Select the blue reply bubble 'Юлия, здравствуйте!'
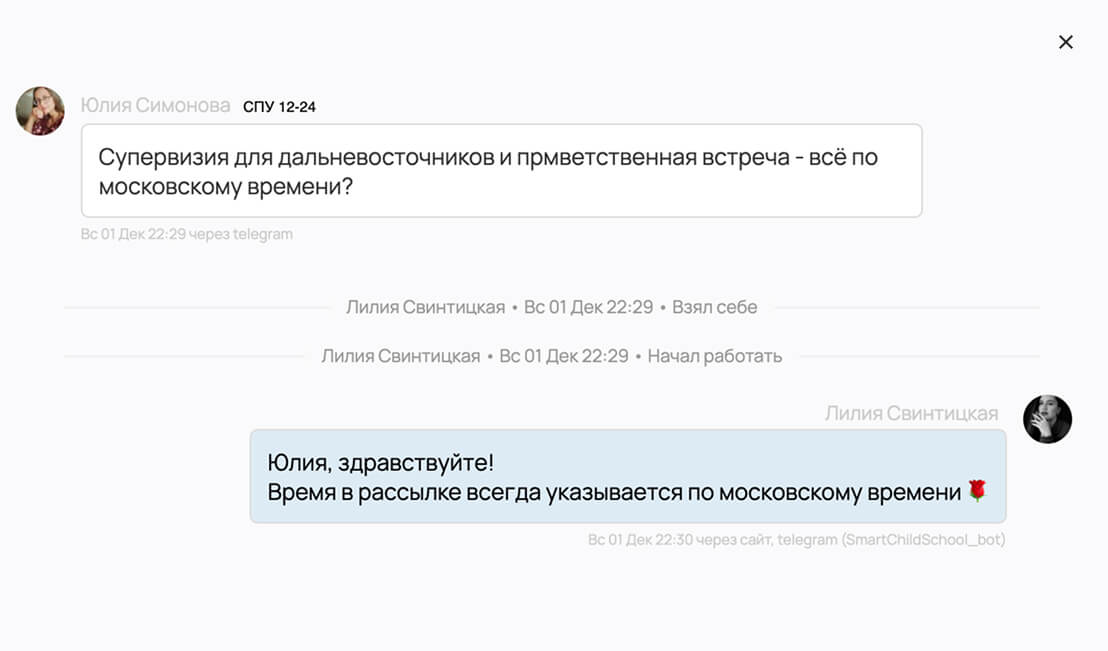This screenshot has width=1108, height=651. (x=628, y=476)
